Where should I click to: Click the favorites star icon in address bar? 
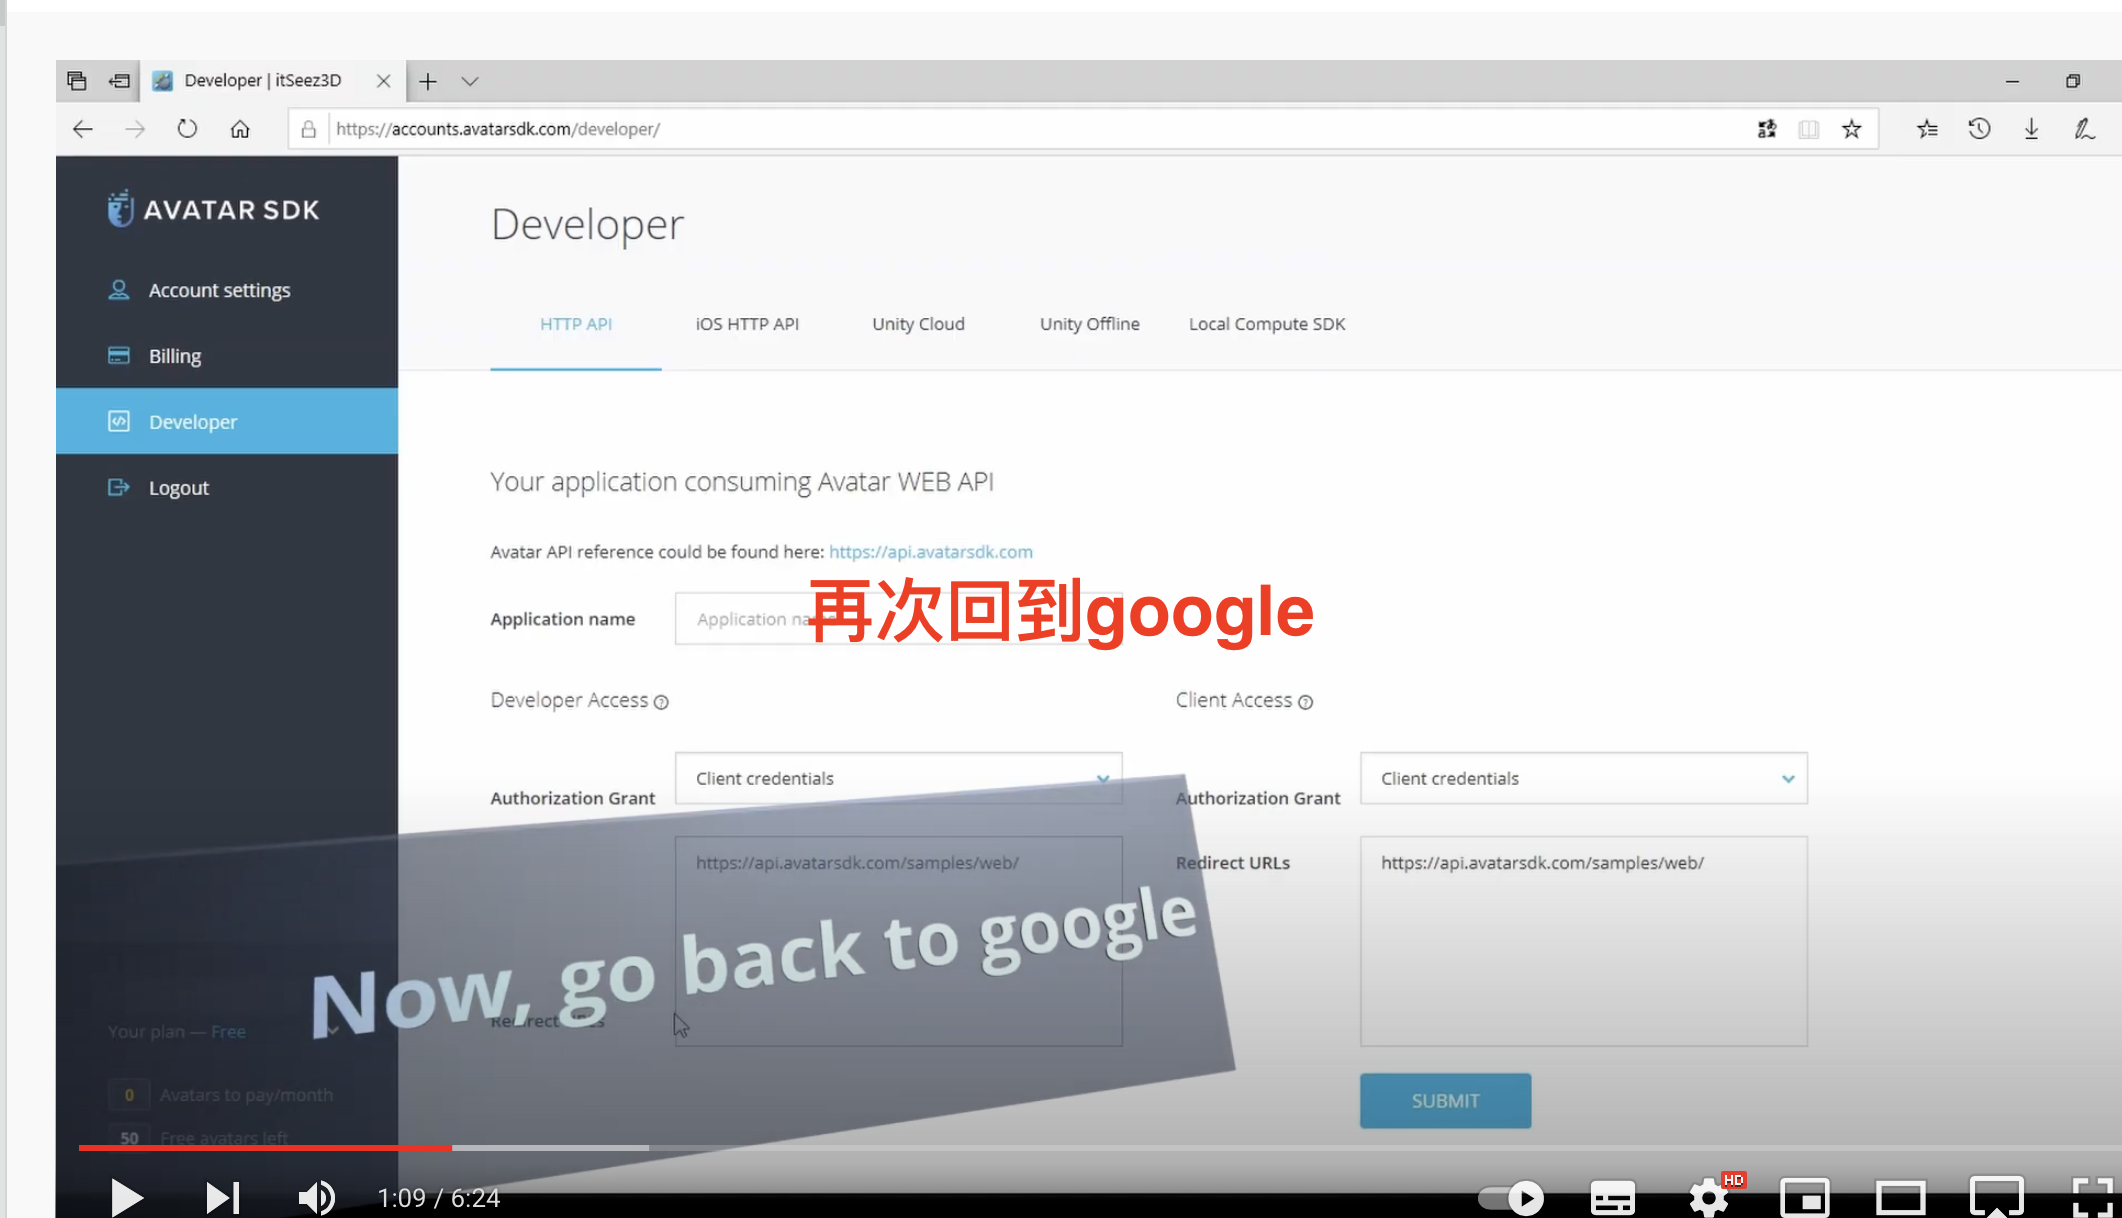pos(1852,129)
